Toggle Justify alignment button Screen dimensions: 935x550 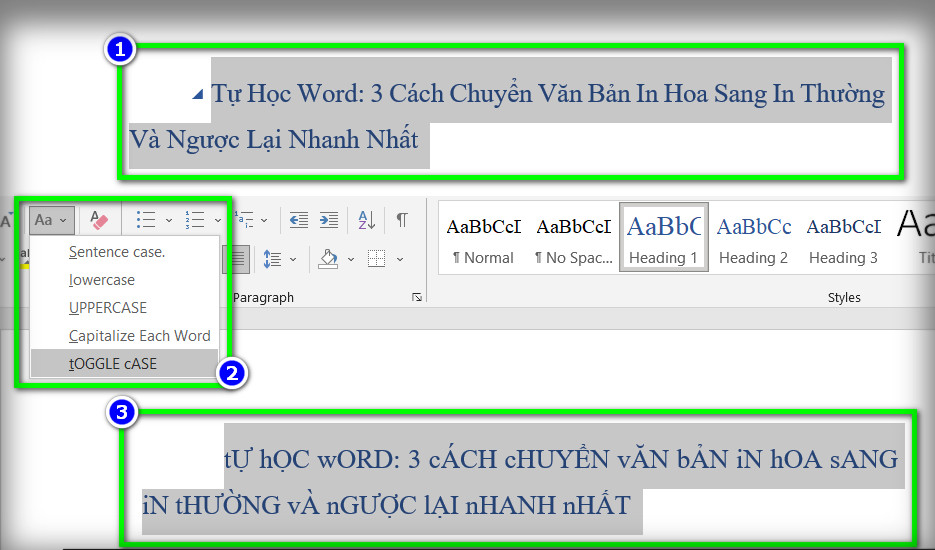237,259
